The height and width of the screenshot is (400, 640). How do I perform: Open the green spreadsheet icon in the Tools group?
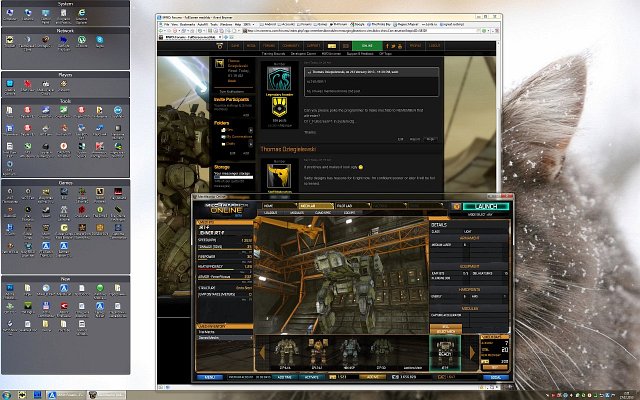(x=64, y=110)
